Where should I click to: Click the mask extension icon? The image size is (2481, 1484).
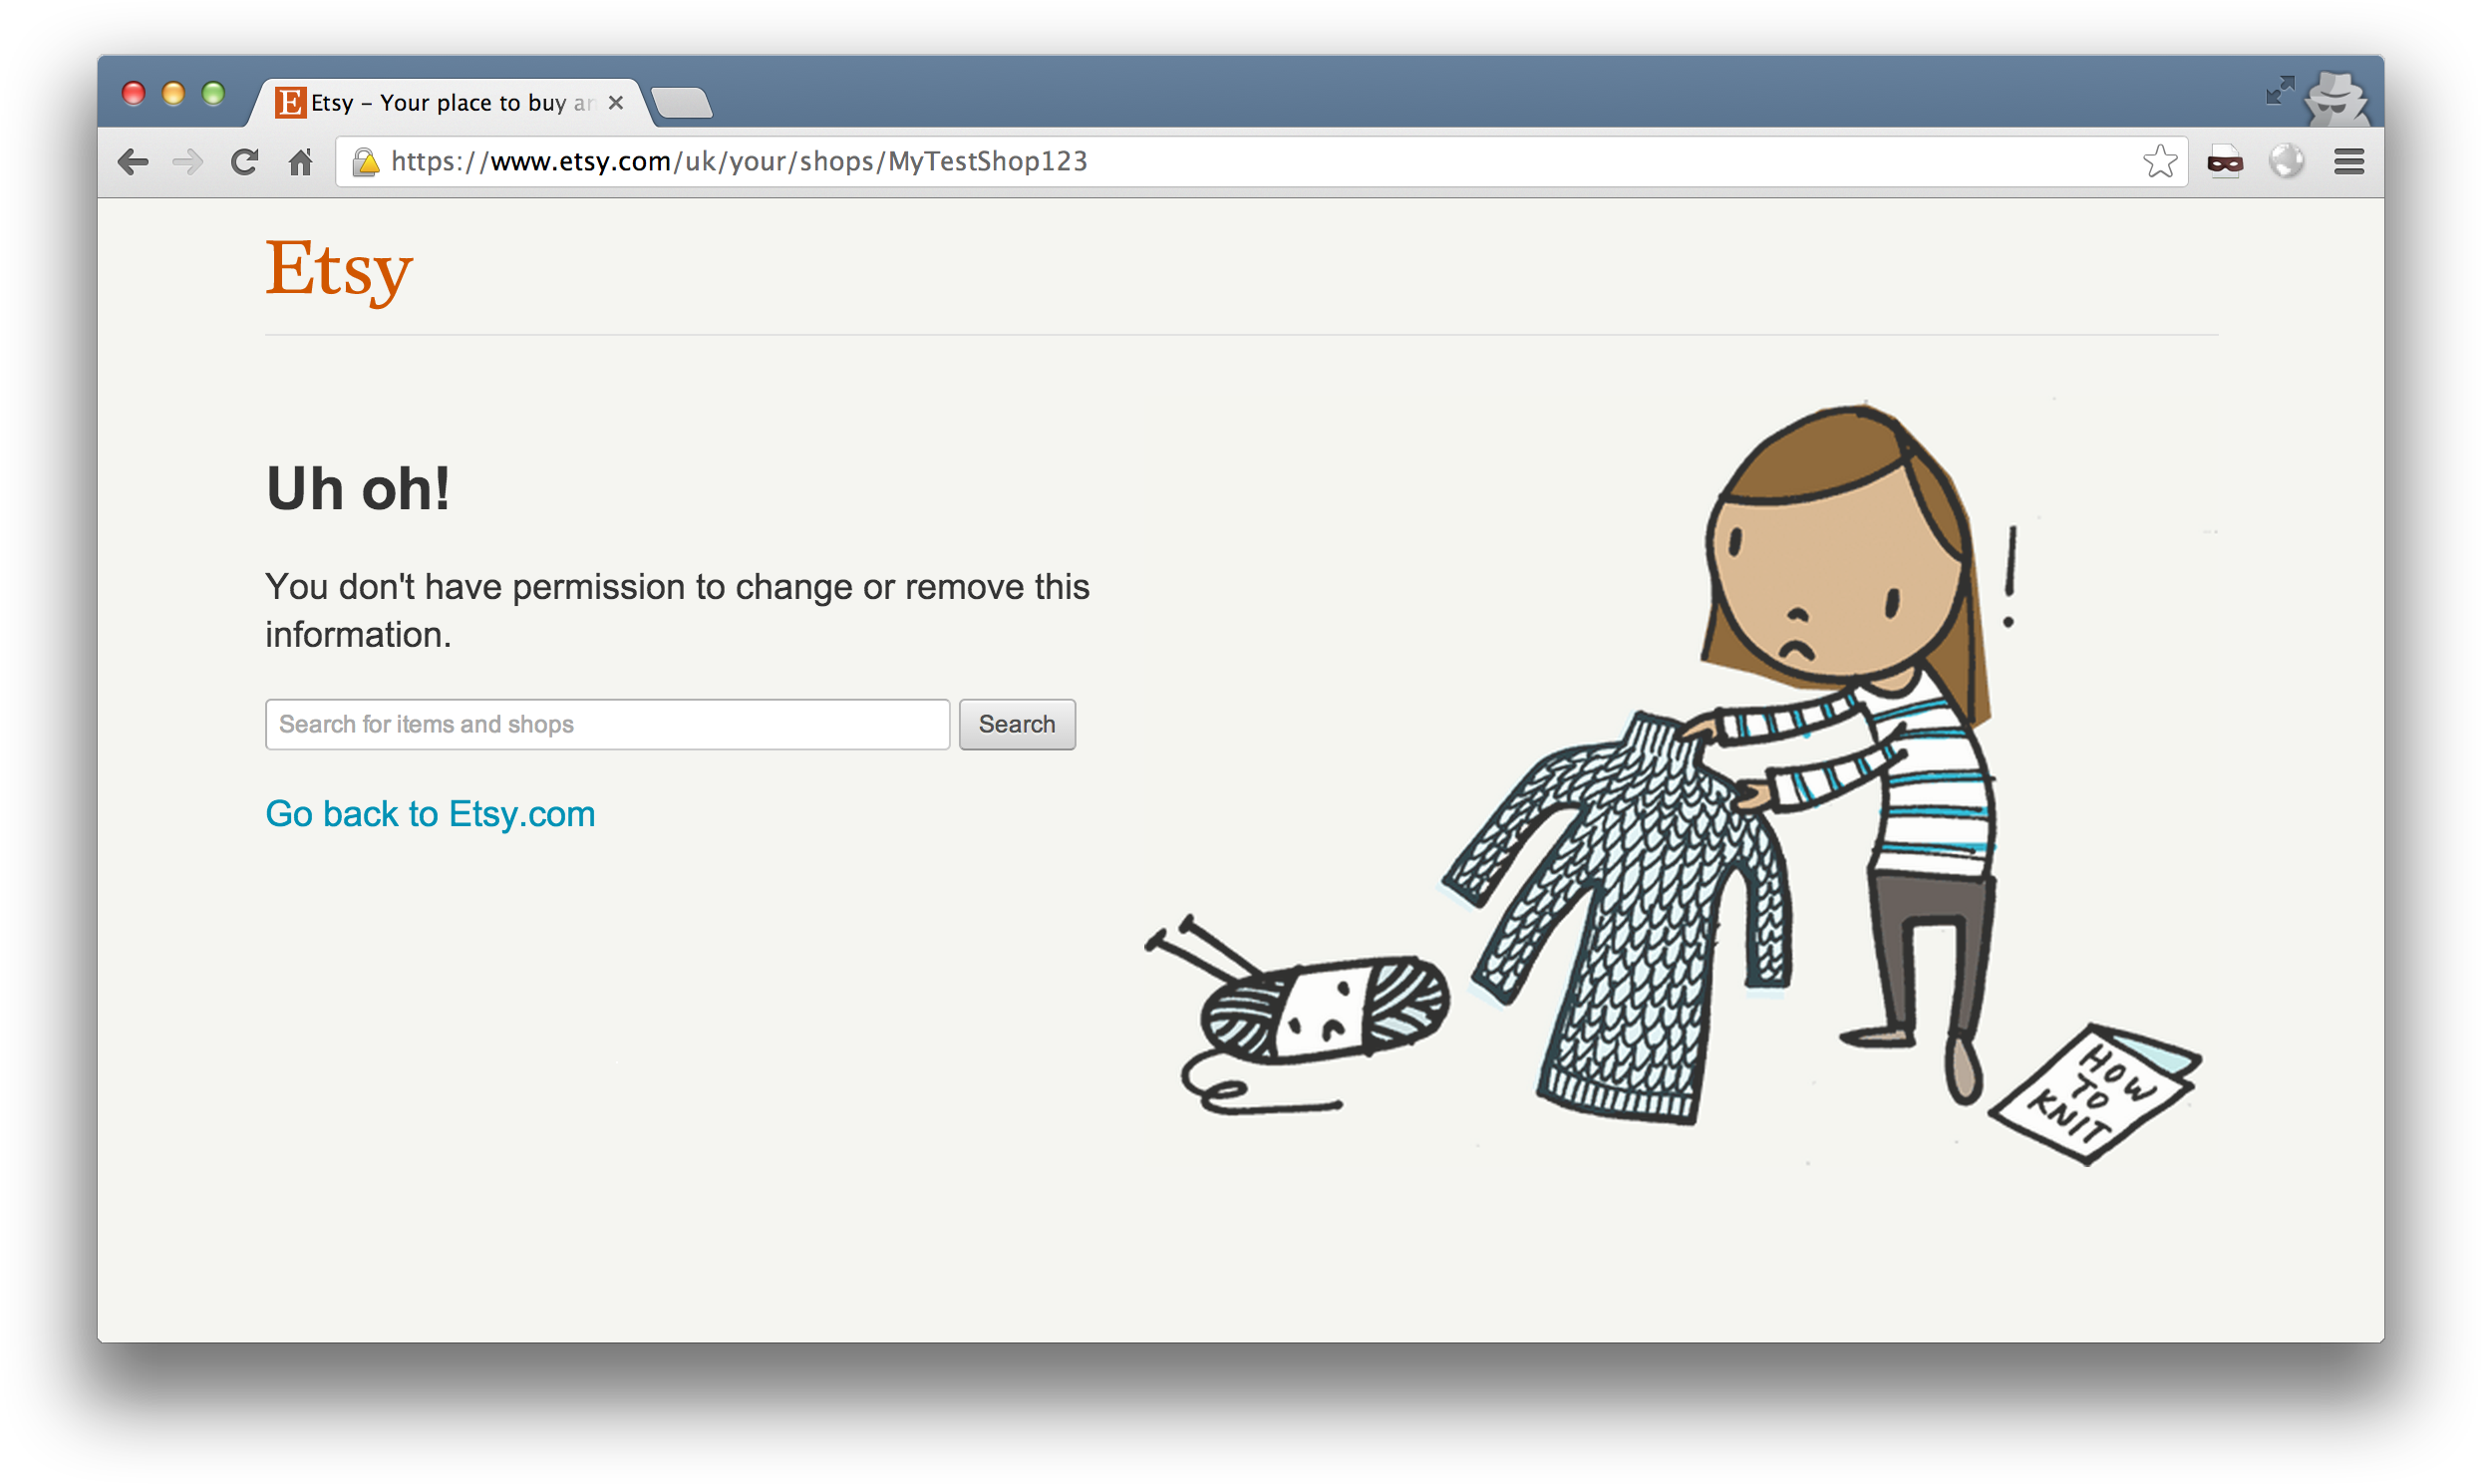pos(2224,162)
